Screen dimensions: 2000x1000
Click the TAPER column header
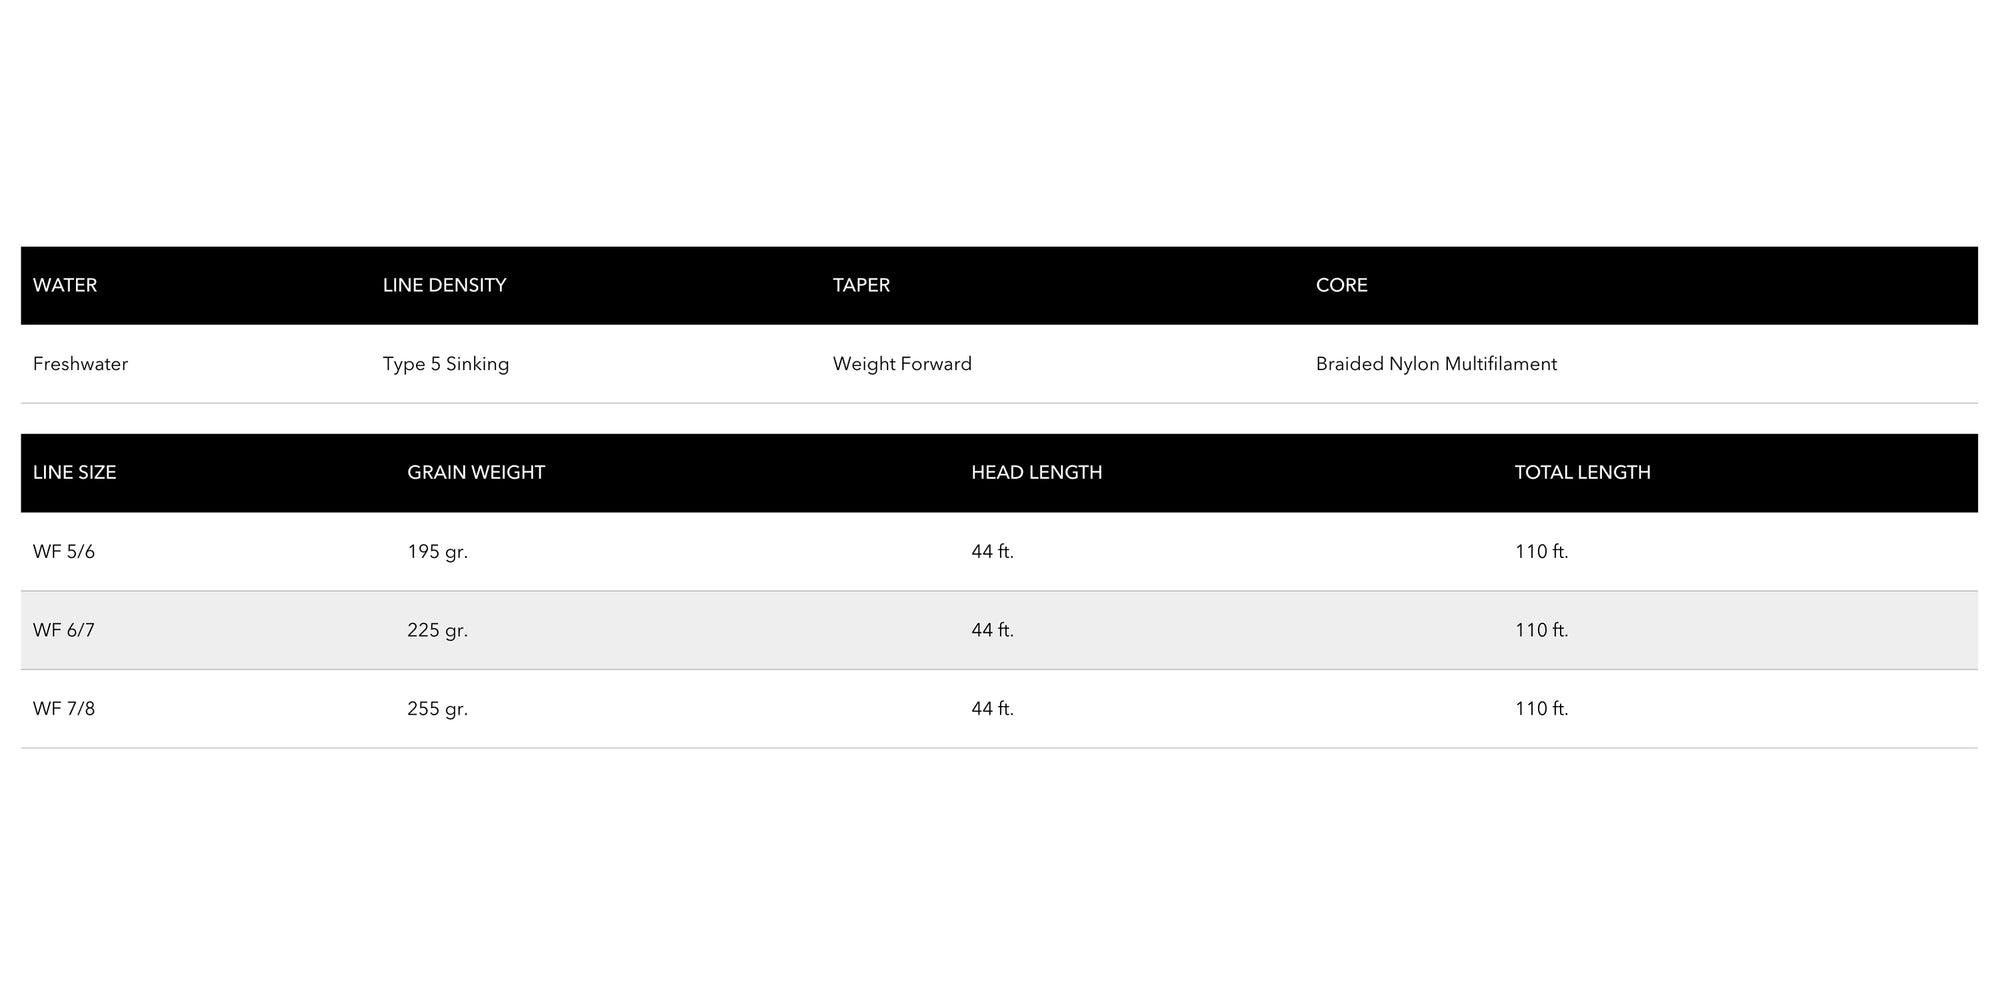point(861,285)
